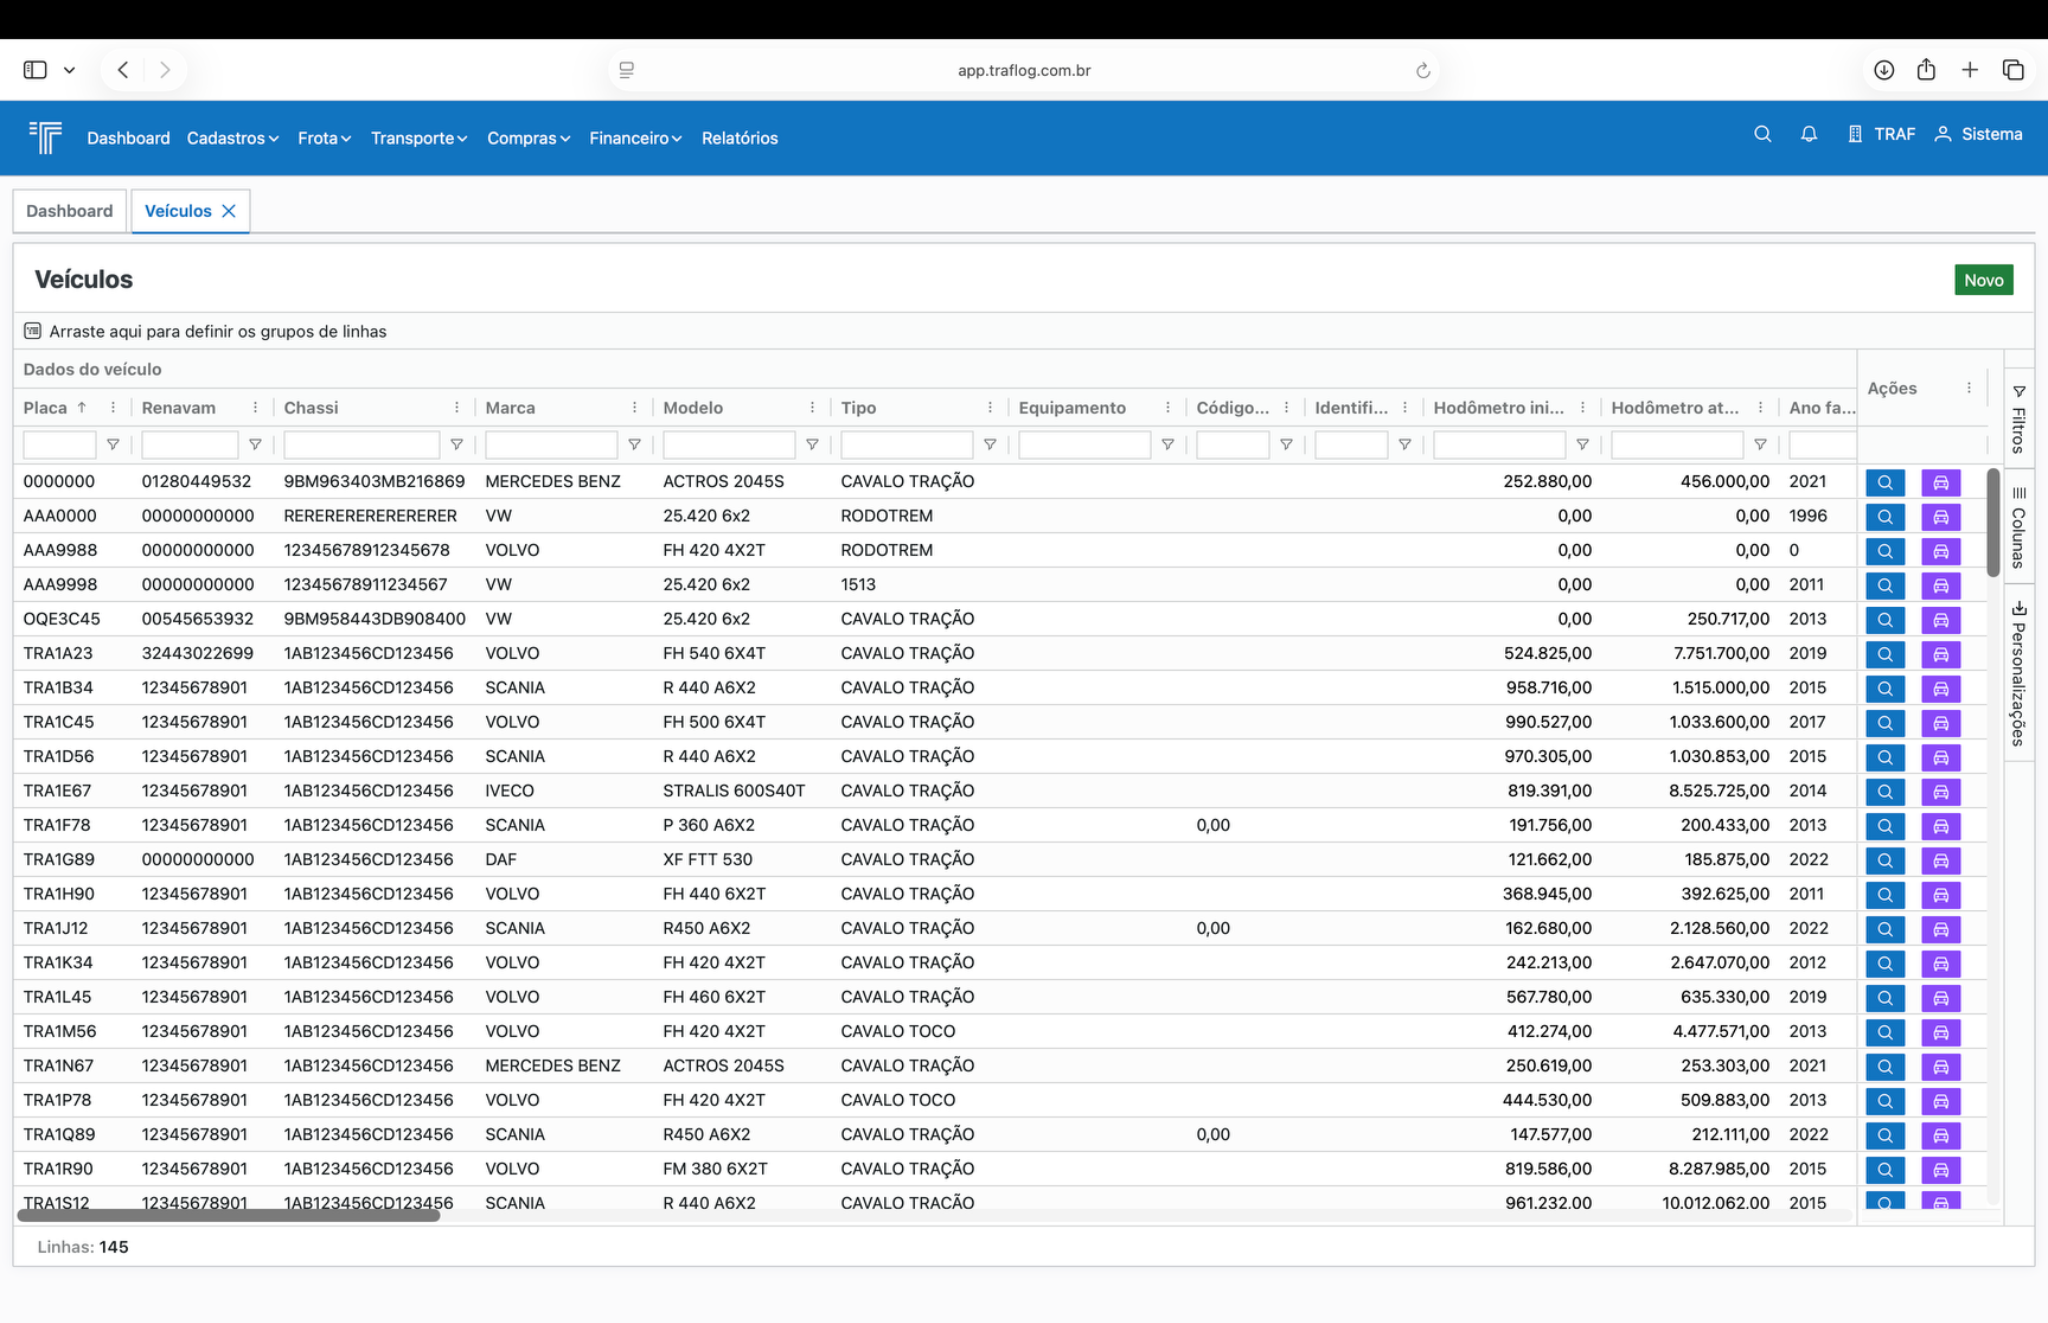Expand the Frota dropdown menu
This screenshot has width=2048, height=1323.
(x=324, y=138)
